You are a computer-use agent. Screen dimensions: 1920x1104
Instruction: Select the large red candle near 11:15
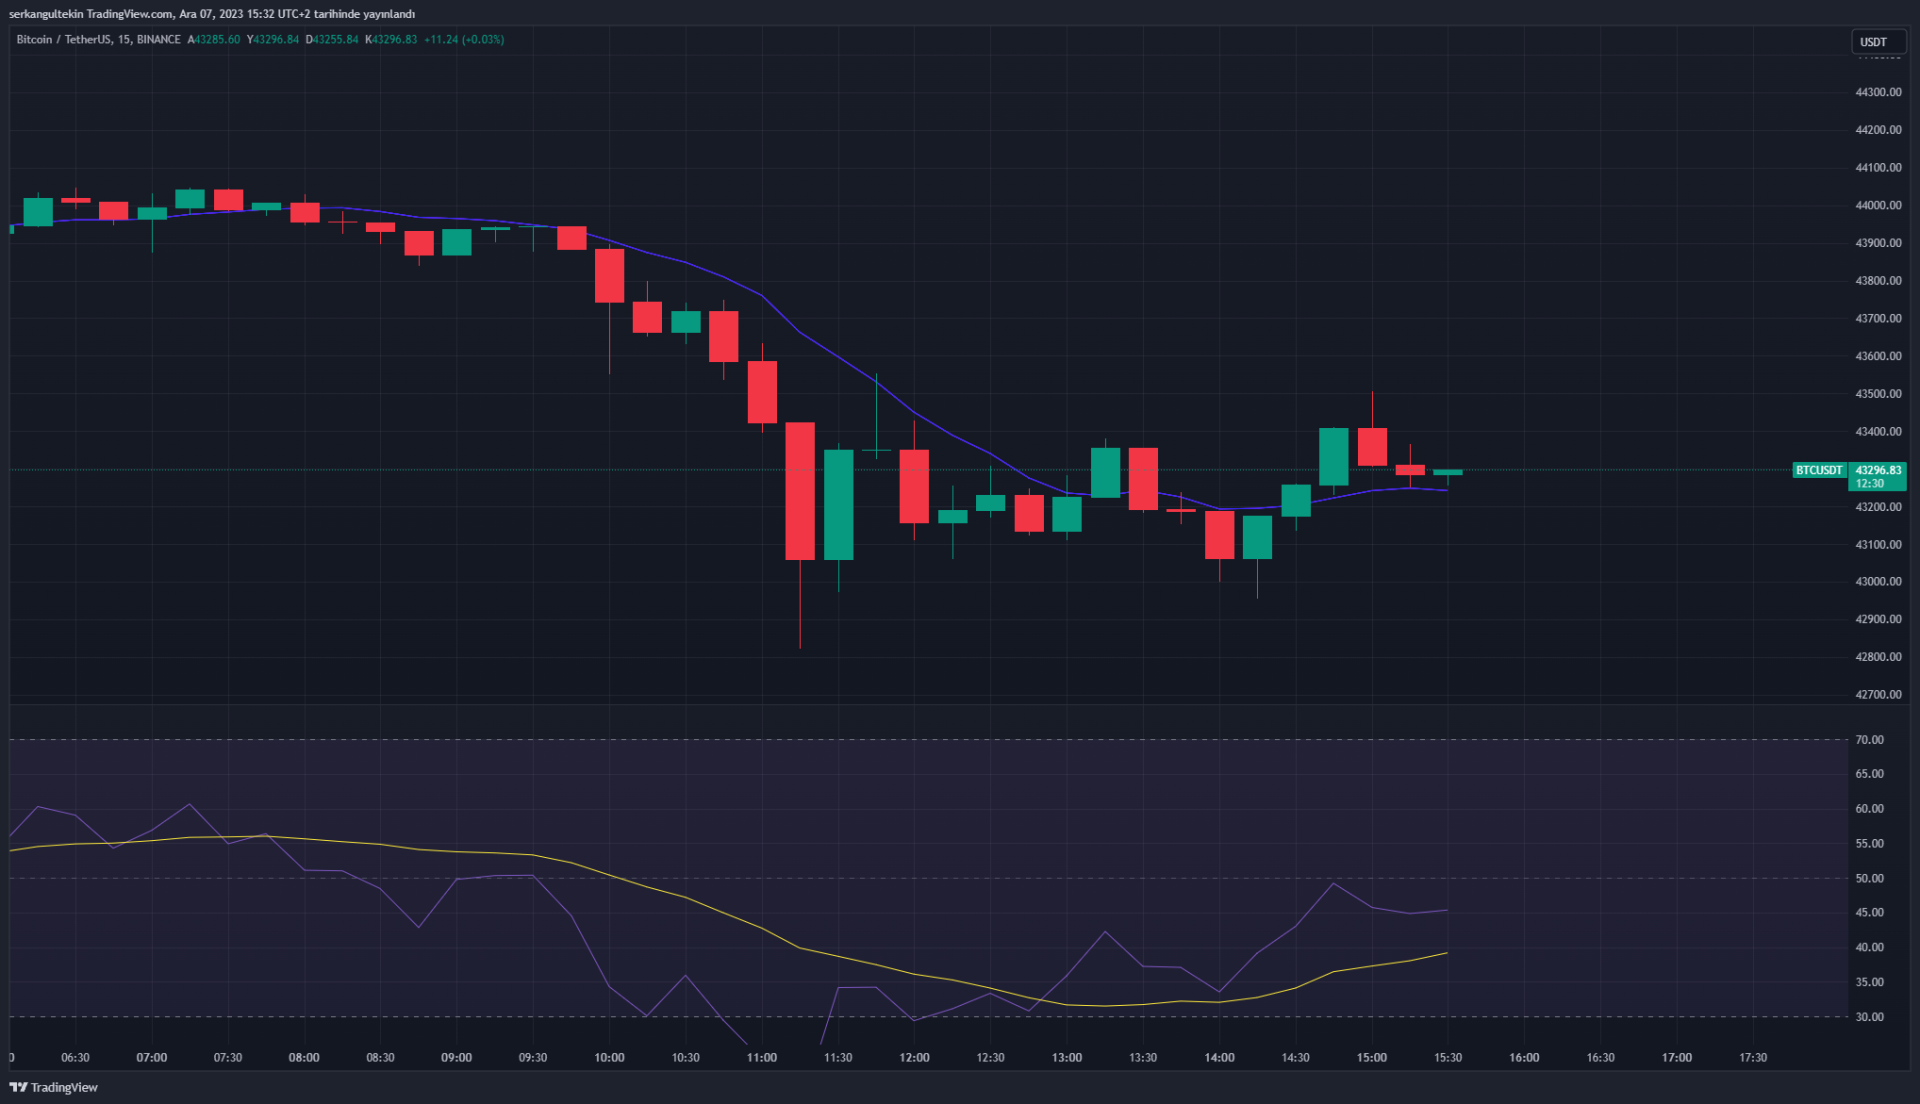(x=800, y=490)
